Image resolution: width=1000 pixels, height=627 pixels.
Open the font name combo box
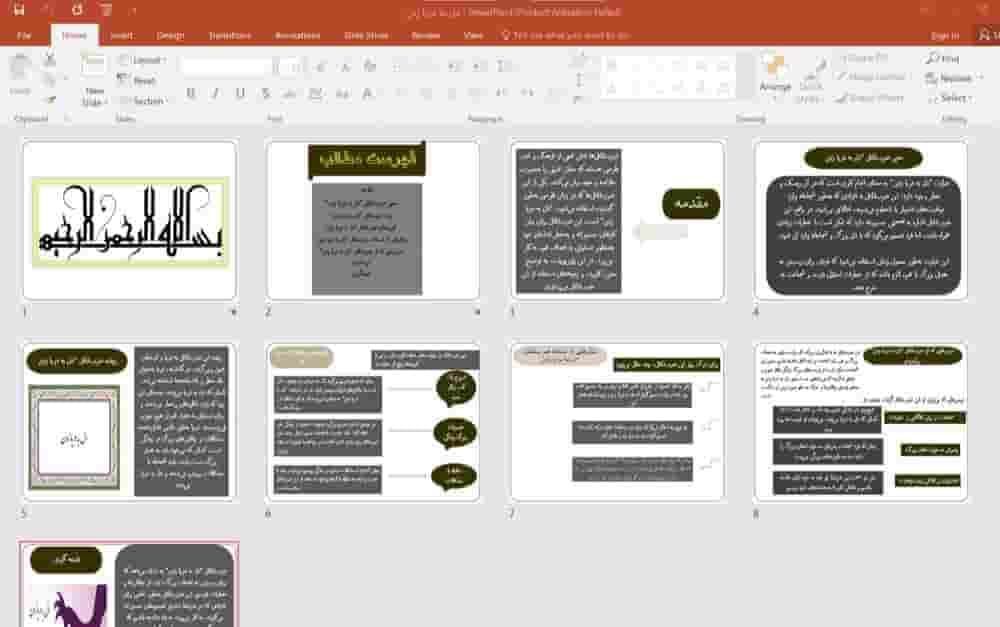coord(225,66)
